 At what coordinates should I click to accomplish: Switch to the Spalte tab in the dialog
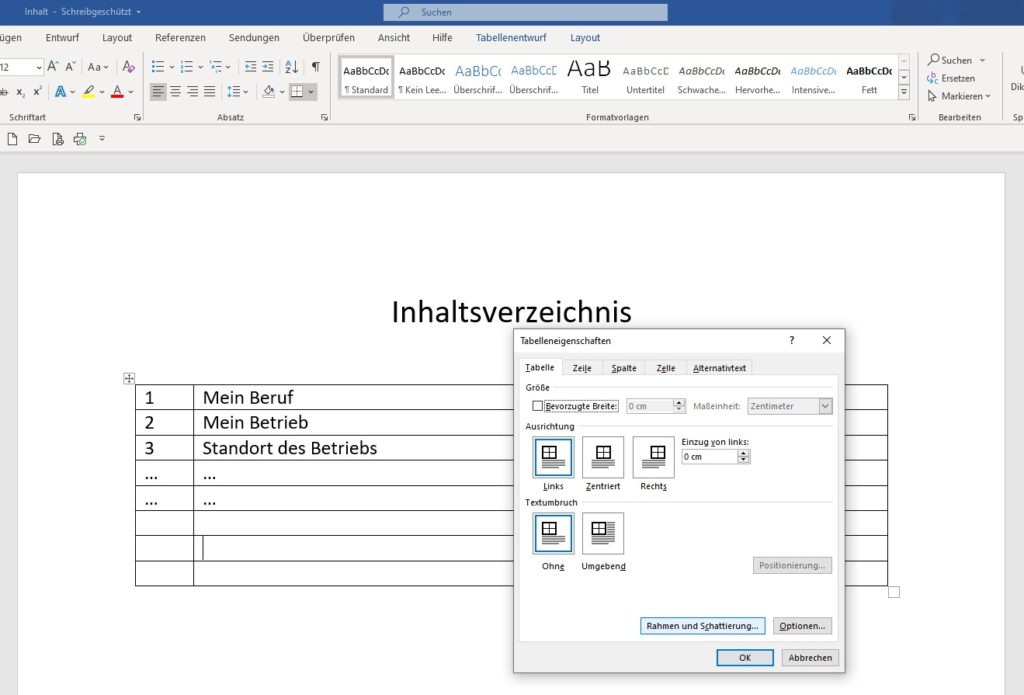pyautogui.click(x=624, y=368)
